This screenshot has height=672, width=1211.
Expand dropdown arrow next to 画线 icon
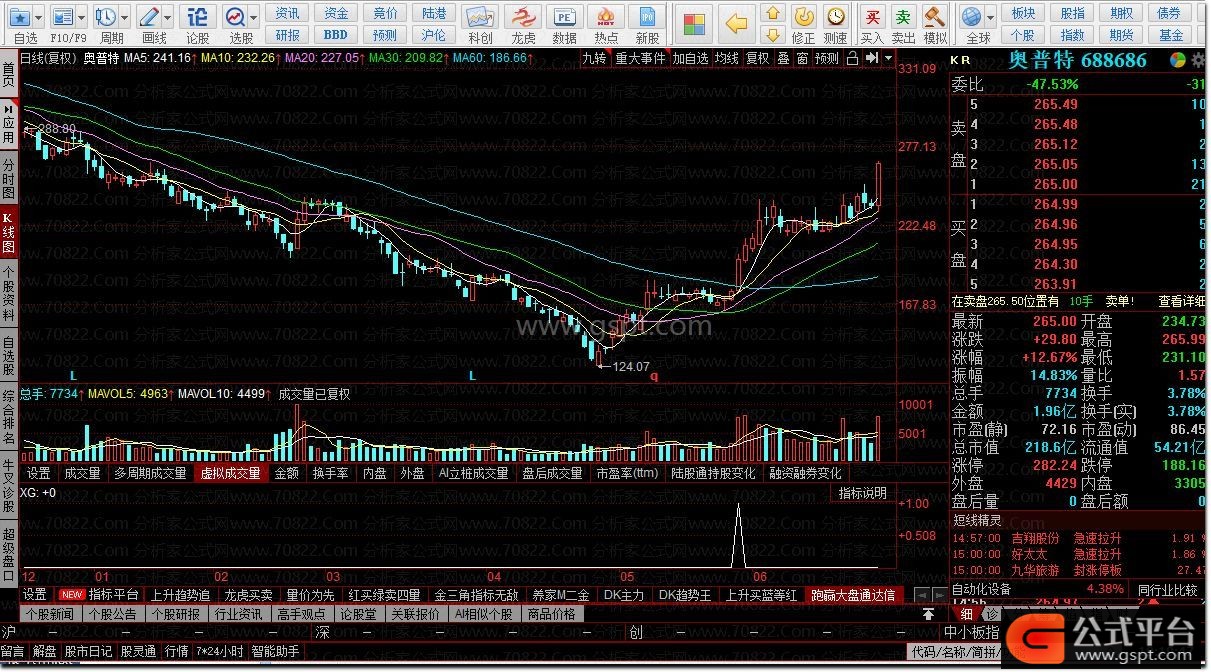(x=166, y=17)
